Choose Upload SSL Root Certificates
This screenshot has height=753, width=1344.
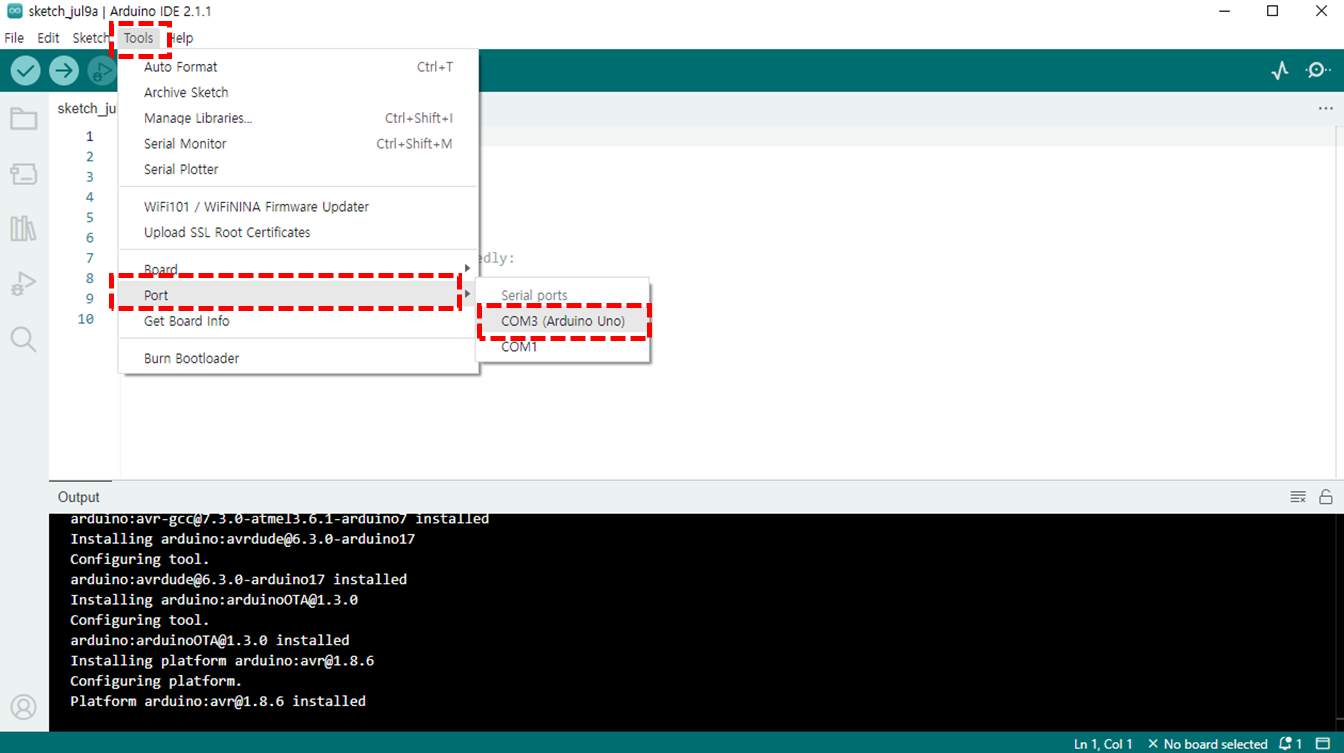tap(298, 232)
